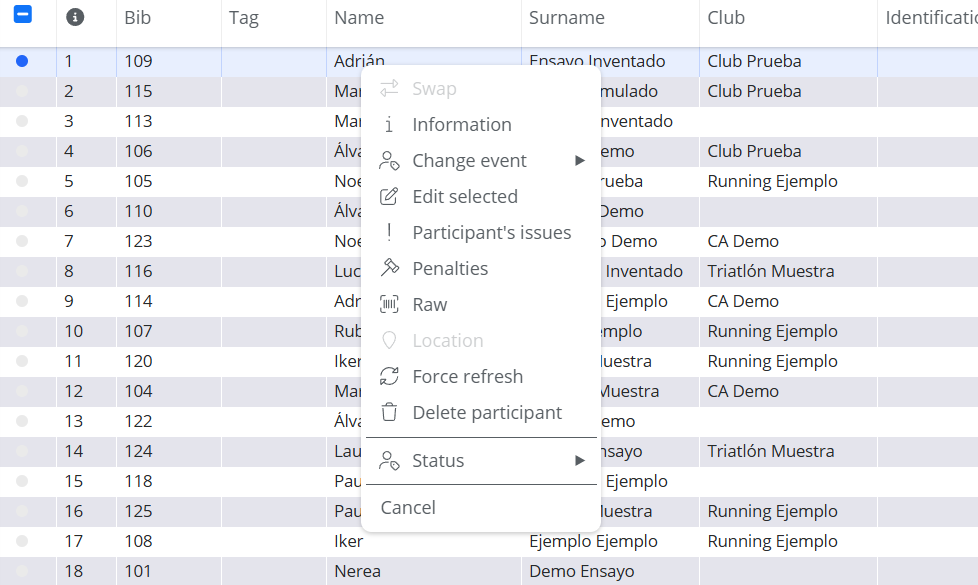Click the name Iker in row 17
978x585 pixels.
(x=349, y=541)
